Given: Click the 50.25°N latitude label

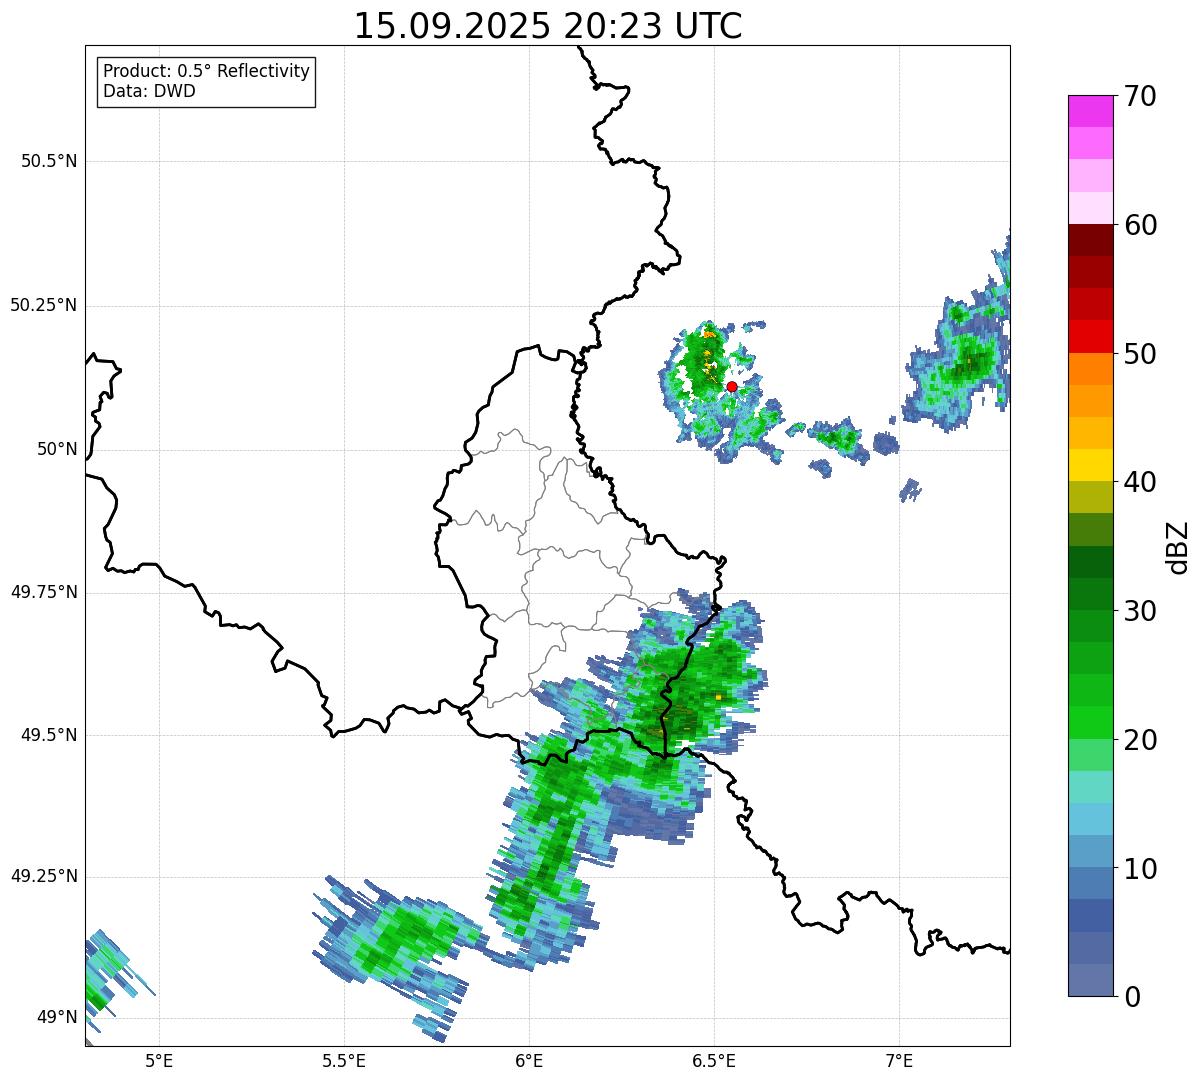Looking at the screenshot, I should point(44,305).
